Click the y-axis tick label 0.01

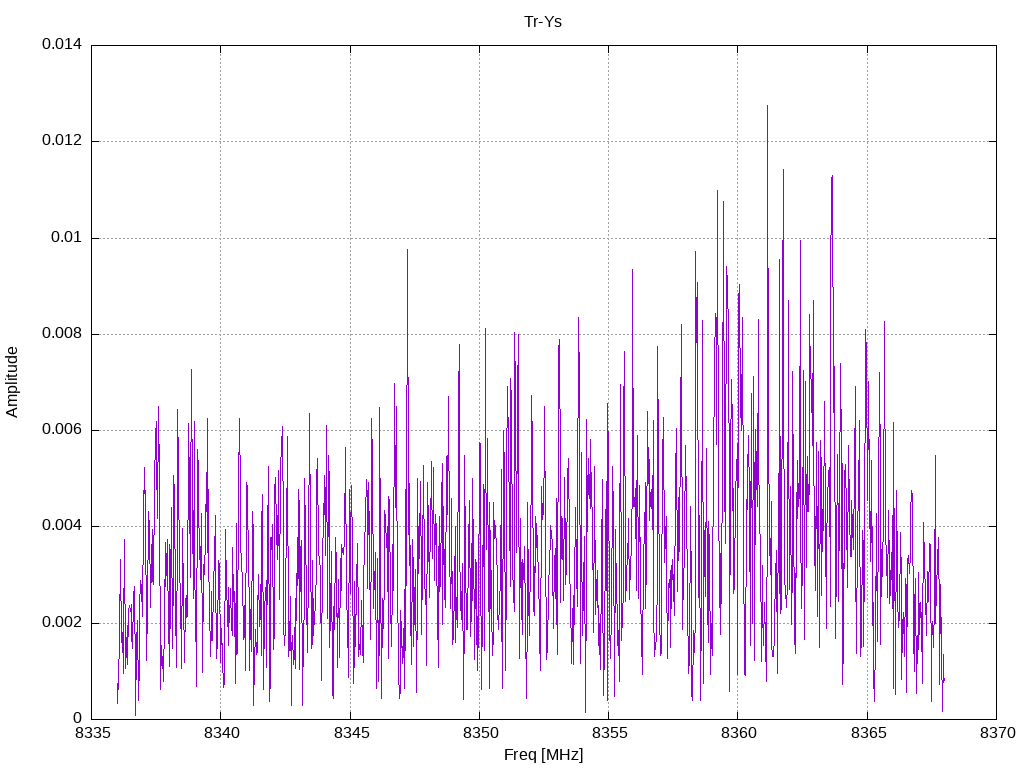tap(67, 237)
